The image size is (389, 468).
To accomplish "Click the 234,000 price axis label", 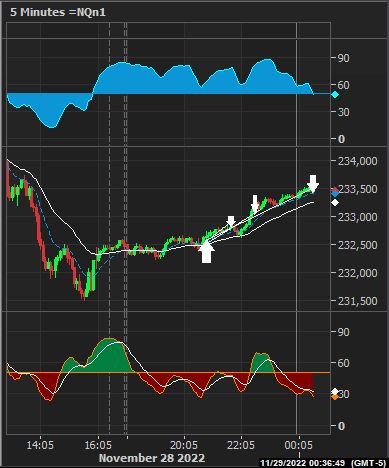I will pos(358,161).
